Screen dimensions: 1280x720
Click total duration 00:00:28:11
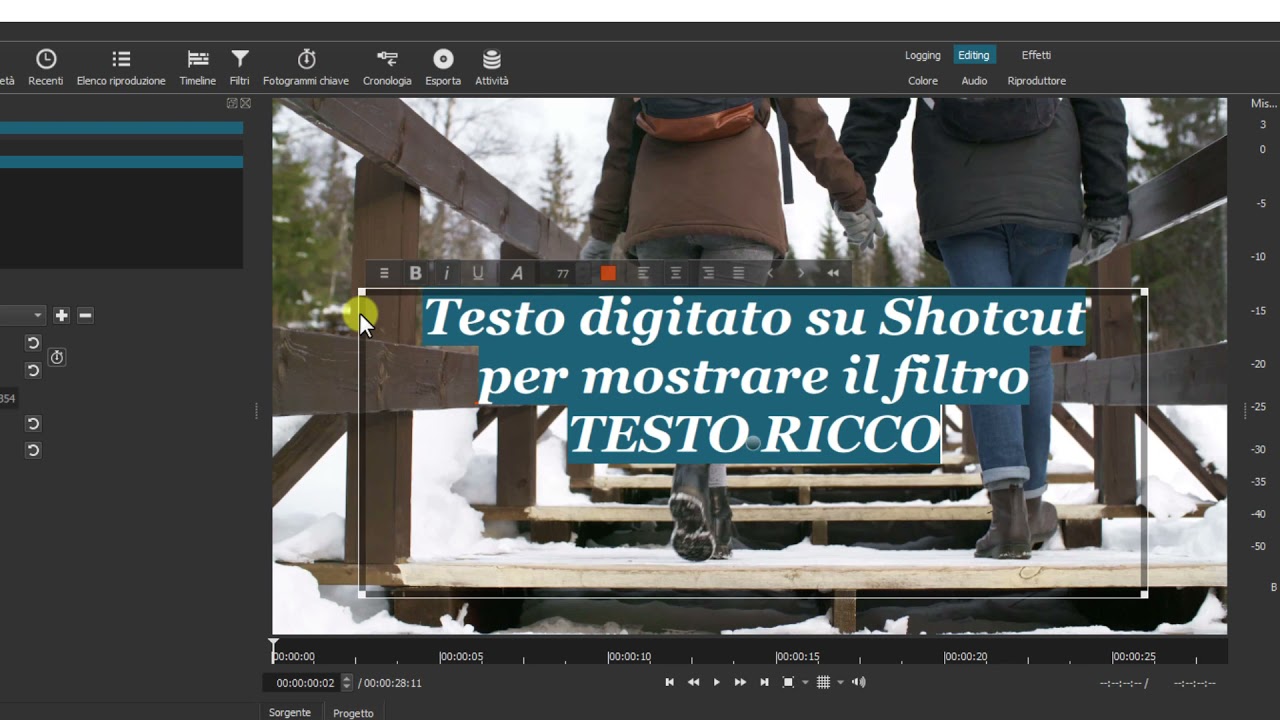[393, 683]
